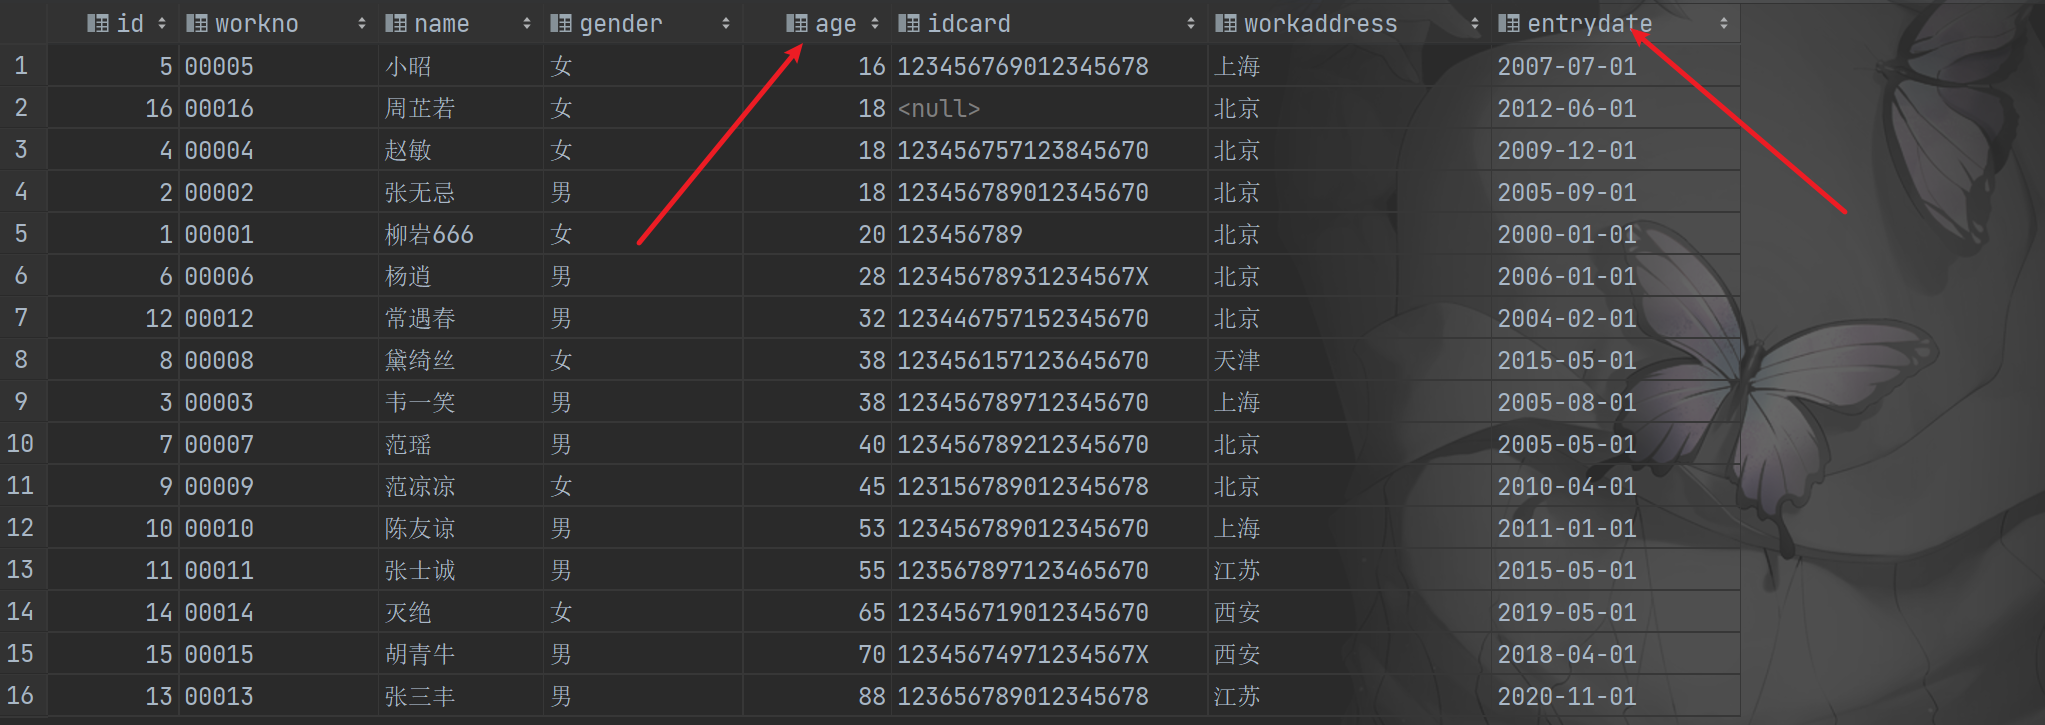Select the gutter row number for 张三丰
The height and width of the screenshot is (725, 2045).
pyautogui.click(x=21, y=696)
